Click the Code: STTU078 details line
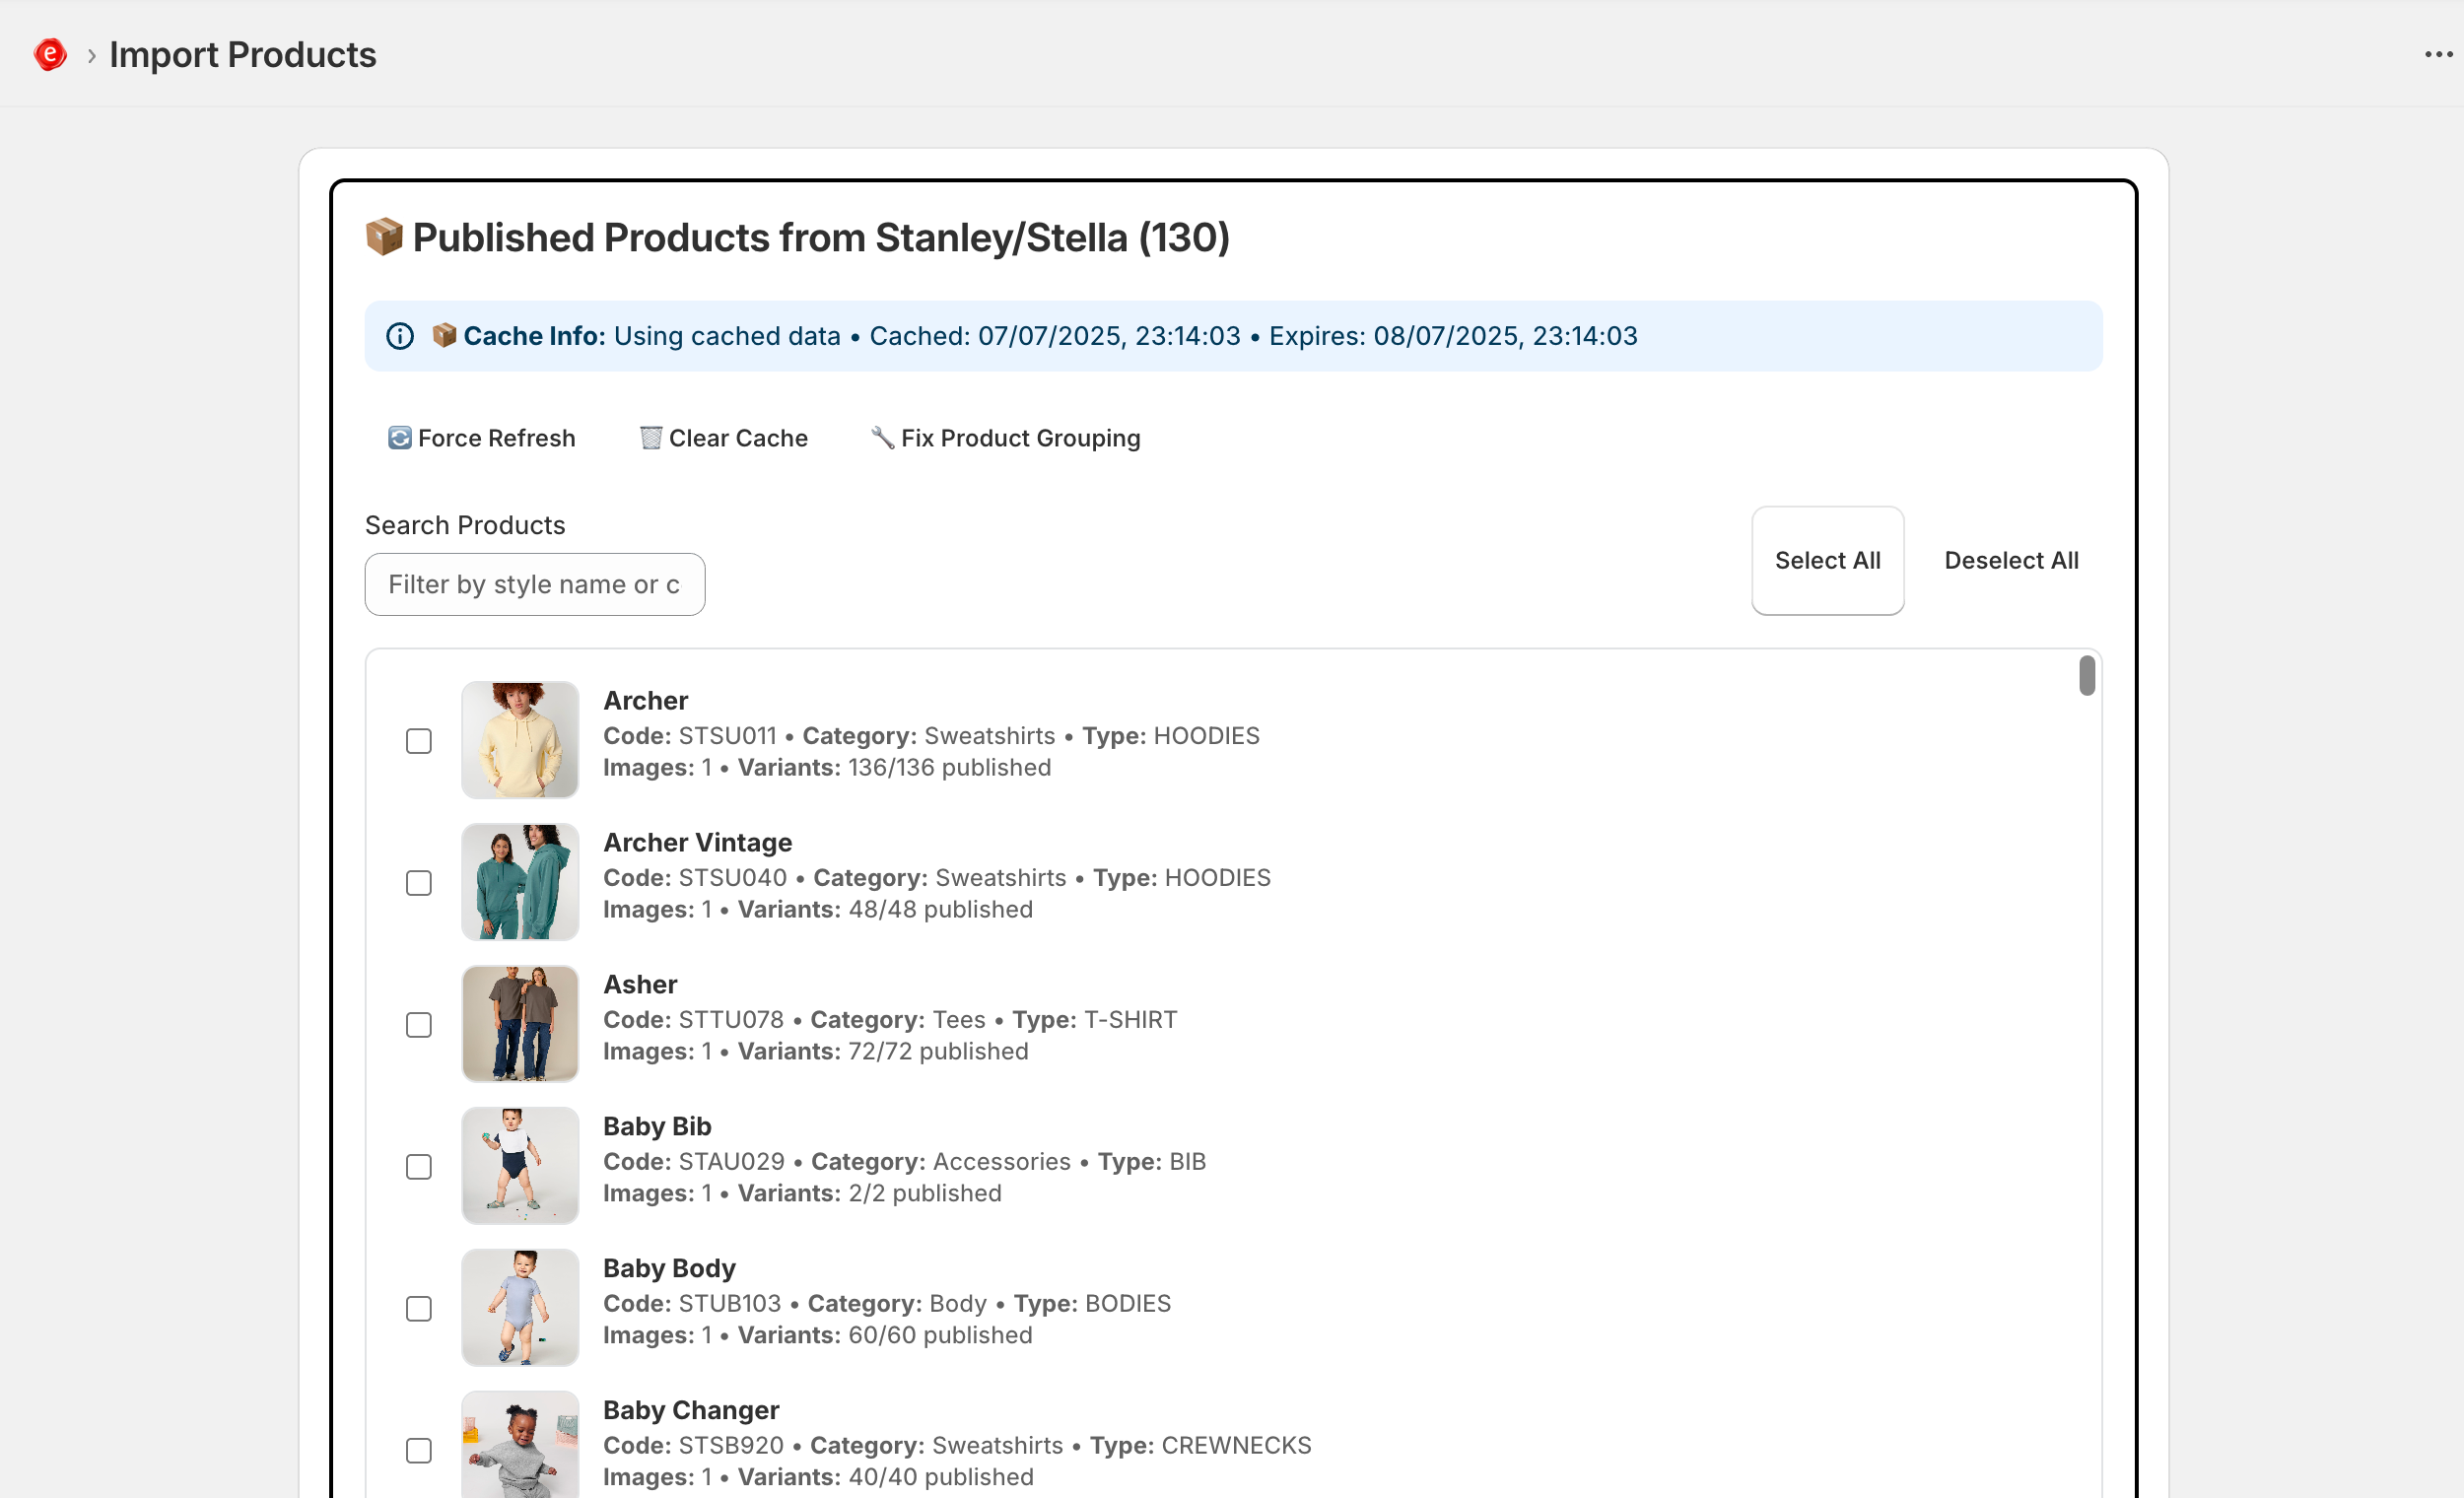Viewport: 2464px width, 1498px height. click(x=890, y=1020)
